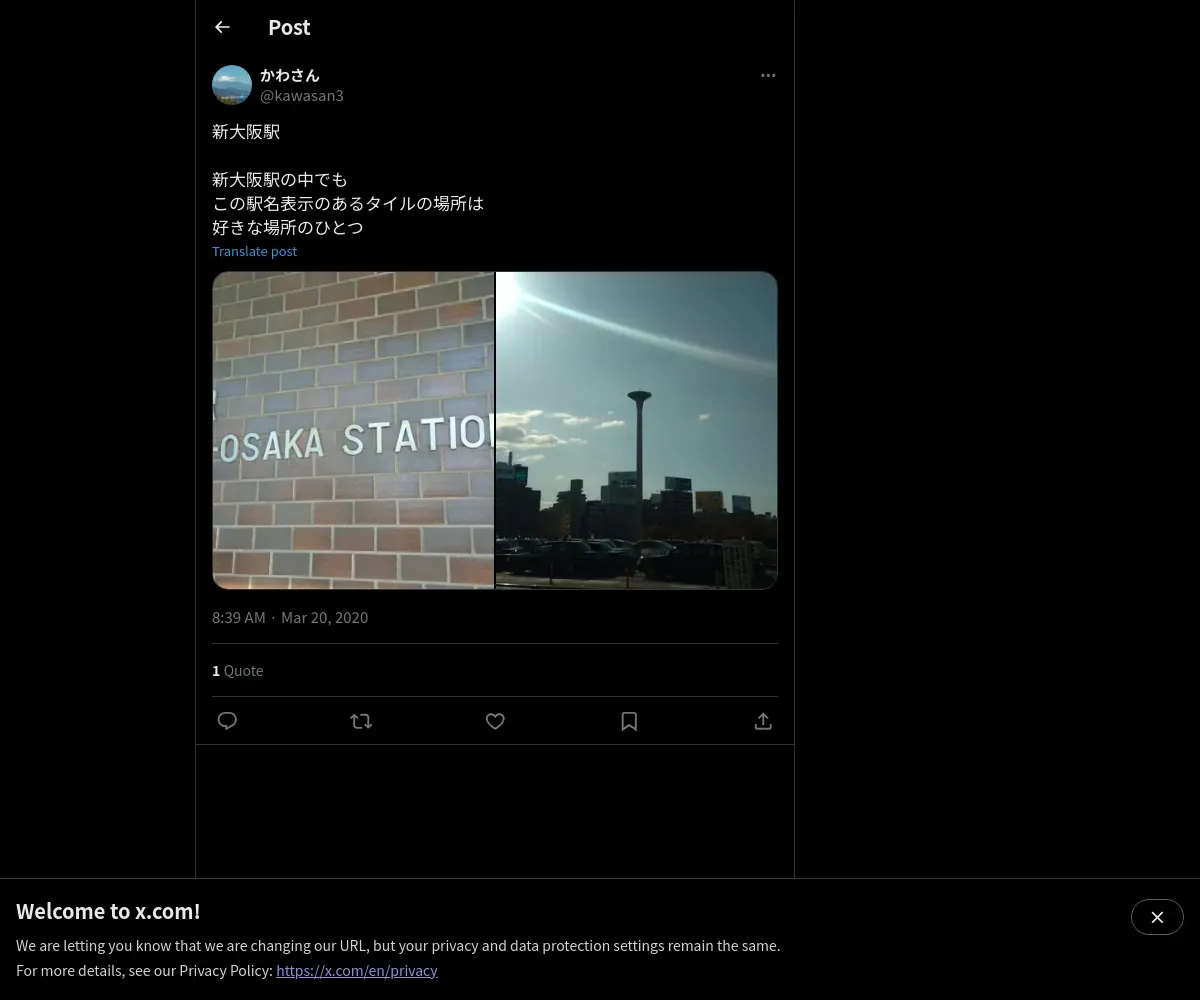Share the post via upload icon
1200x1000 pixels.
point(763,721)
